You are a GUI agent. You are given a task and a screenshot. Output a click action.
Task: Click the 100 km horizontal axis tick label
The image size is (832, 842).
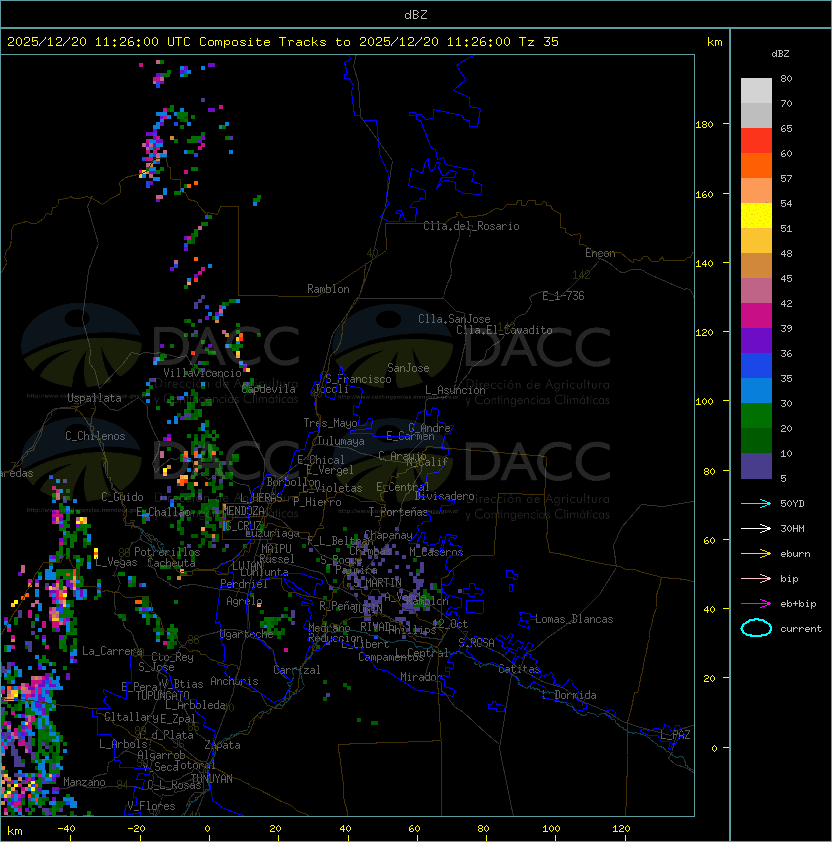click(x=552, y=829)
